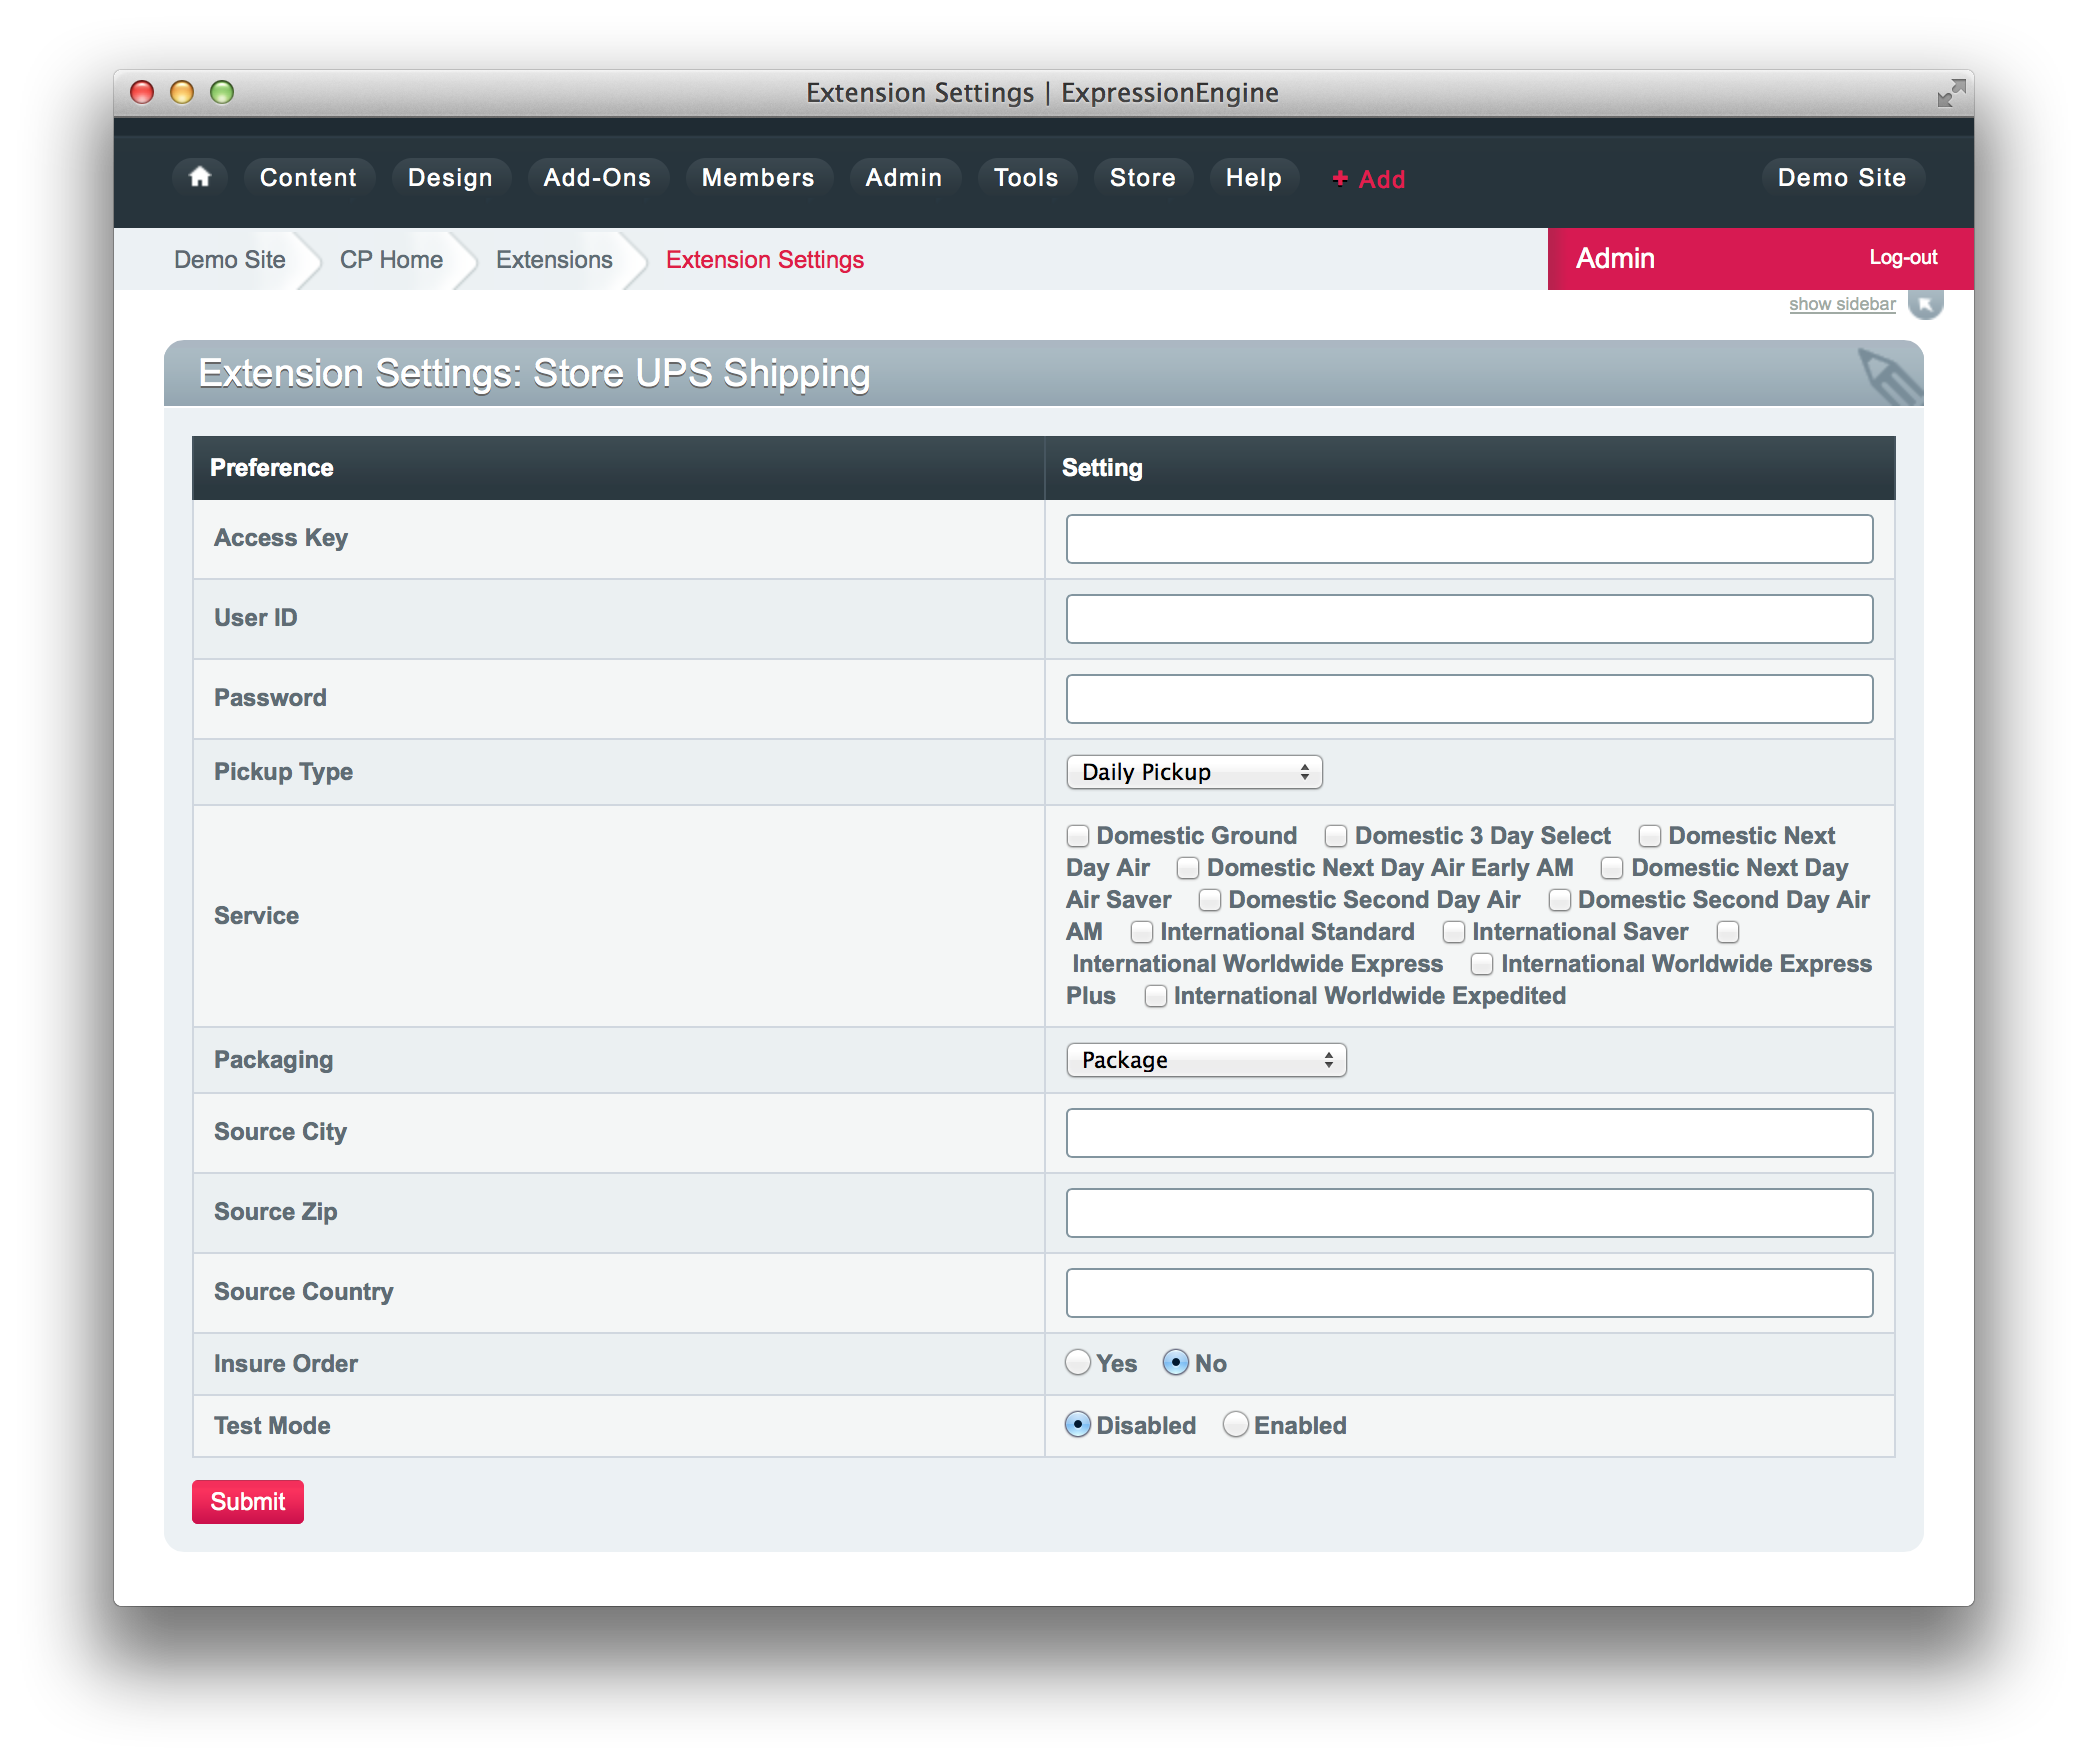Screen dimensions: 2088x1764
Task: Focus the Source Country input field
Action: point(1469,1293)
